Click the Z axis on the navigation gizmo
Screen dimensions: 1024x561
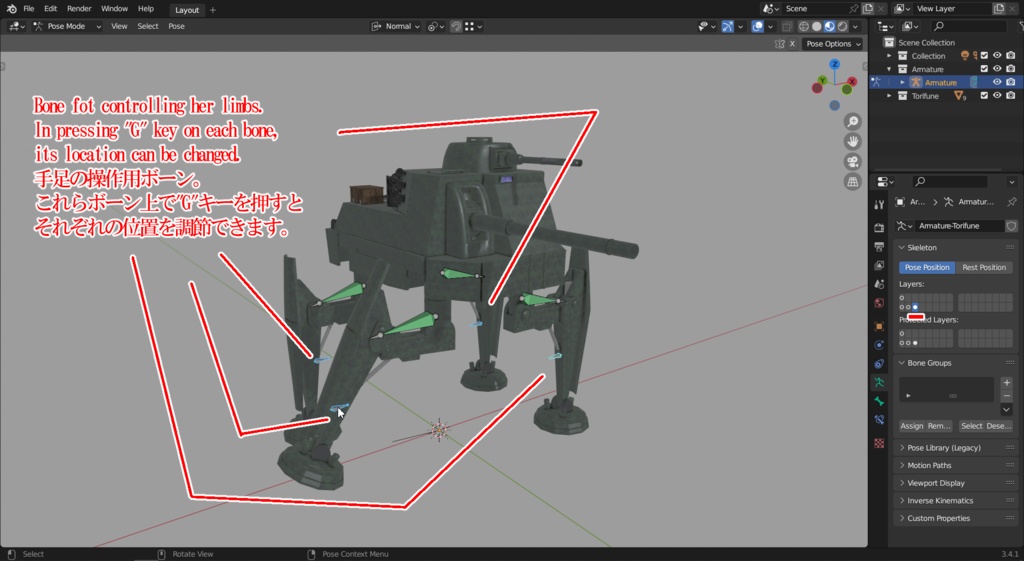(835, 64)
